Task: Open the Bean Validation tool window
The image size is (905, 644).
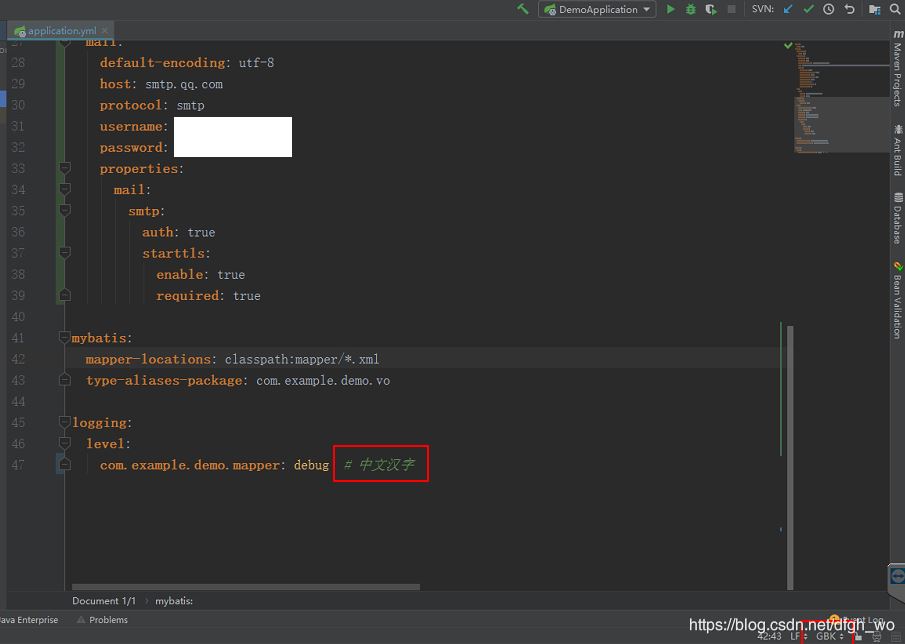Action: coord(897,300)
